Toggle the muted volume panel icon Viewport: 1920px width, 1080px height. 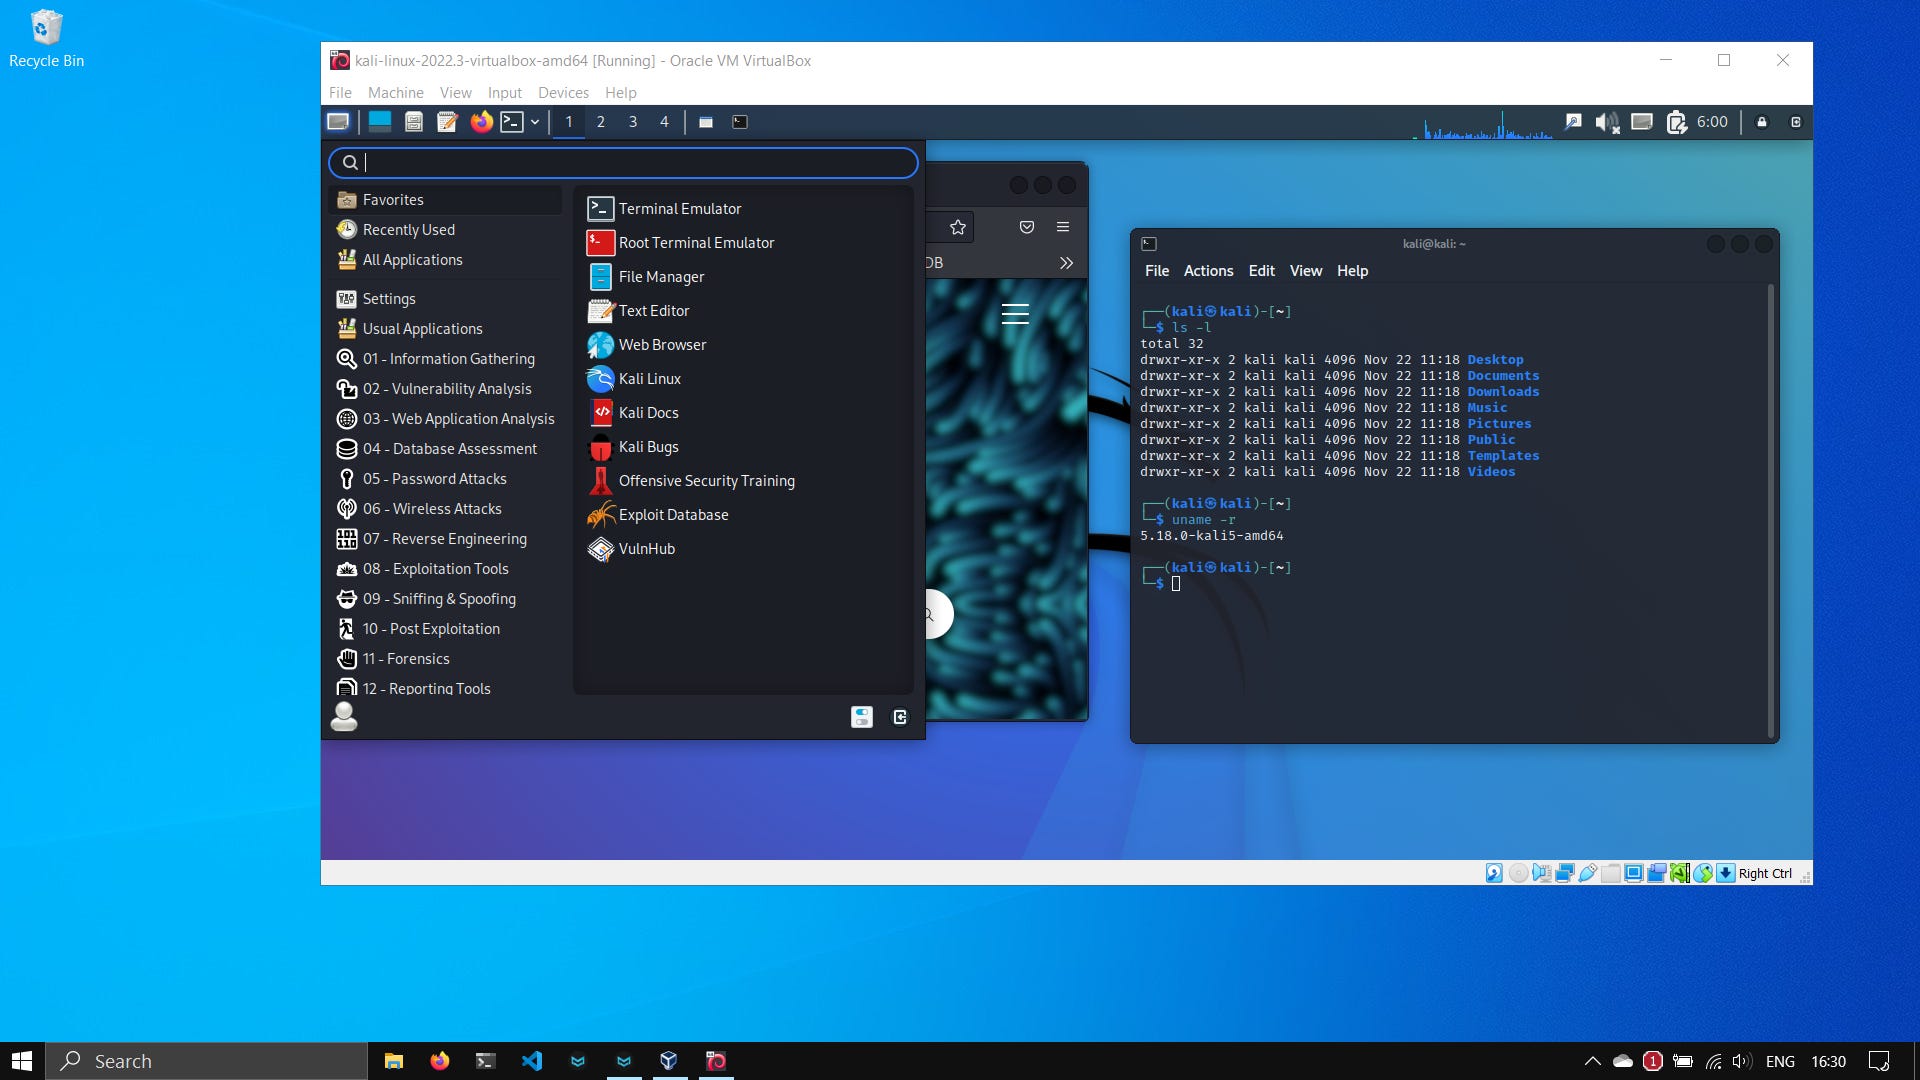click(1606, 122)
